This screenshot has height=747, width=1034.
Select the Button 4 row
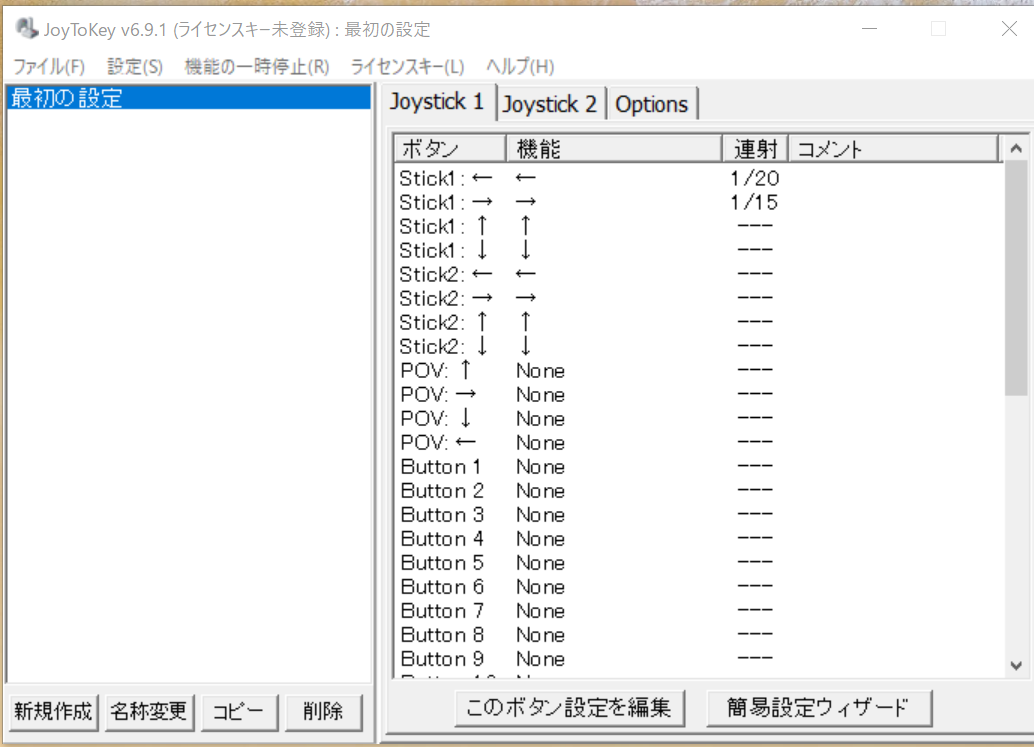(x=699, y=539)
